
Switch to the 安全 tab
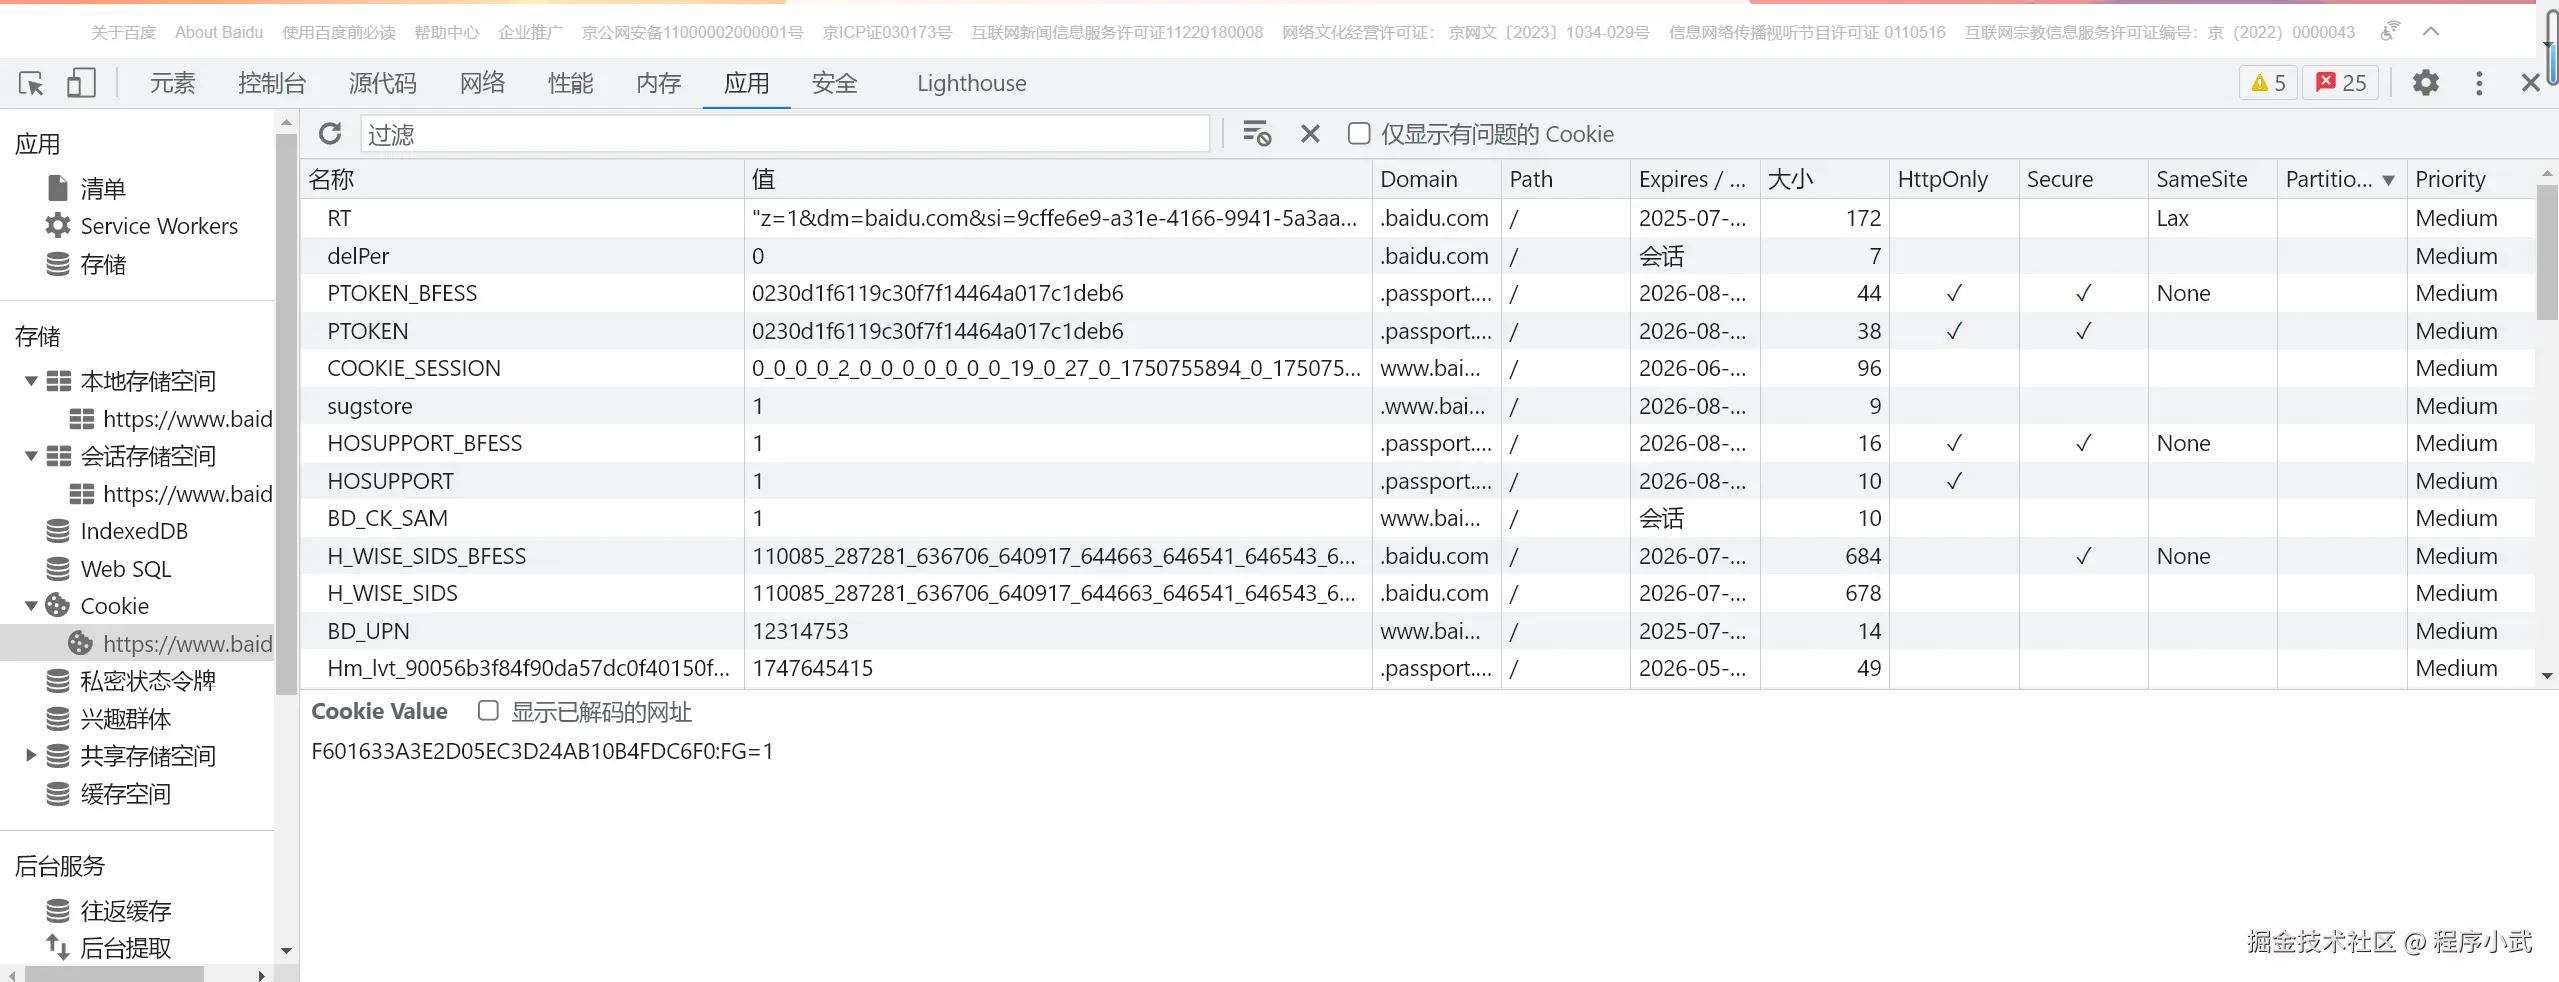click(x=834, y=83)
